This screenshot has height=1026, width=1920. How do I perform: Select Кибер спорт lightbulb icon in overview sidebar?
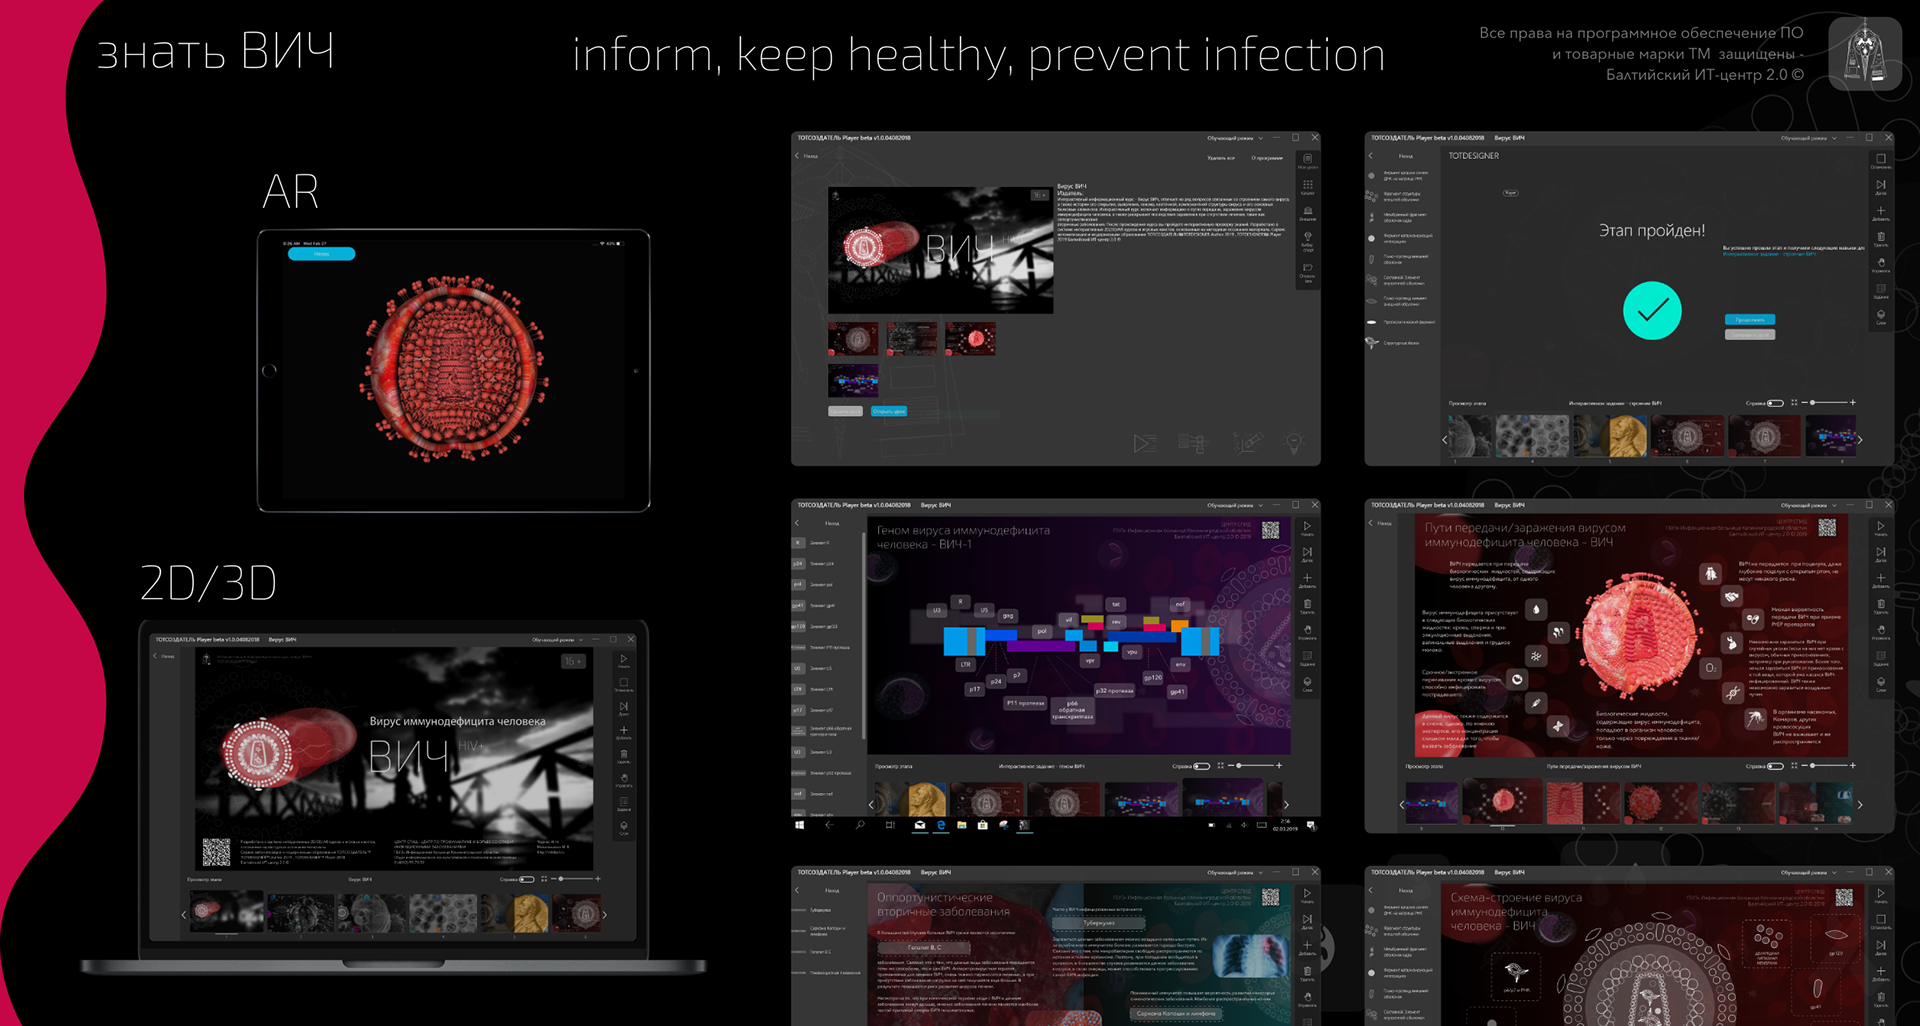1307,240
